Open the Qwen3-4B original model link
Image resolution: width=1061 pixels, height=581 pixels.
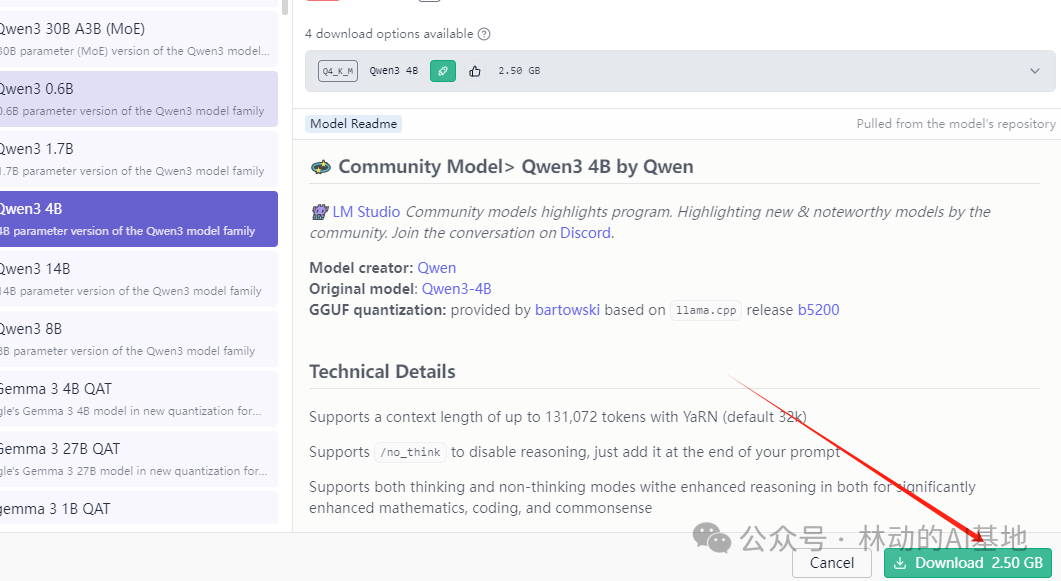[456, 289]
